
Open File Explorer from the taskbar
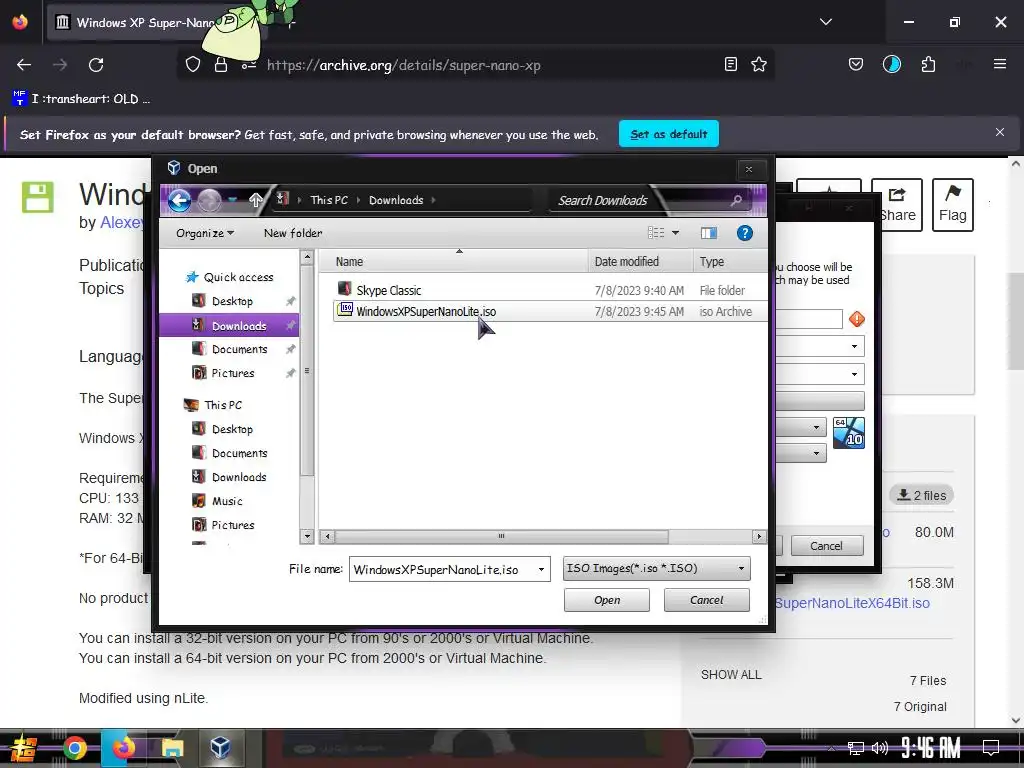pos(172,748)
